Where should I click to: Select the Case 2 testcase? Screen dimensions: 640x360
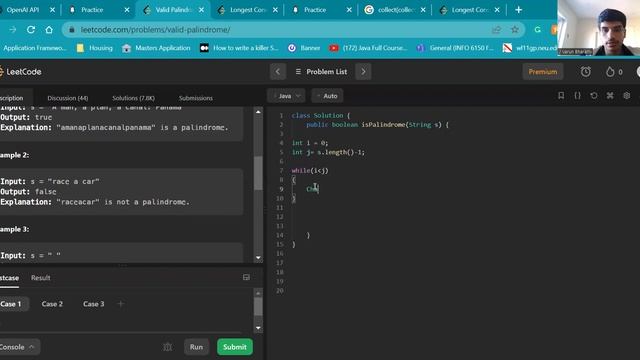[x=52, y=304]
